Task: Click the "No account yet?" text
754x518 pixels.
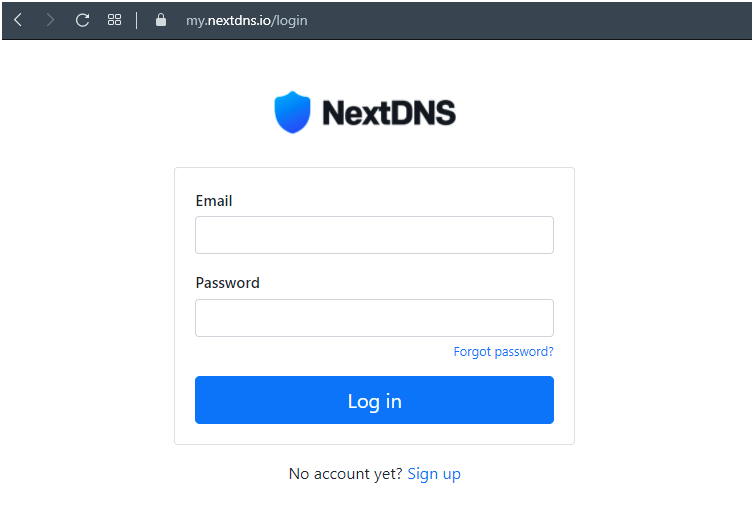Action: click(x=345, y=474)
